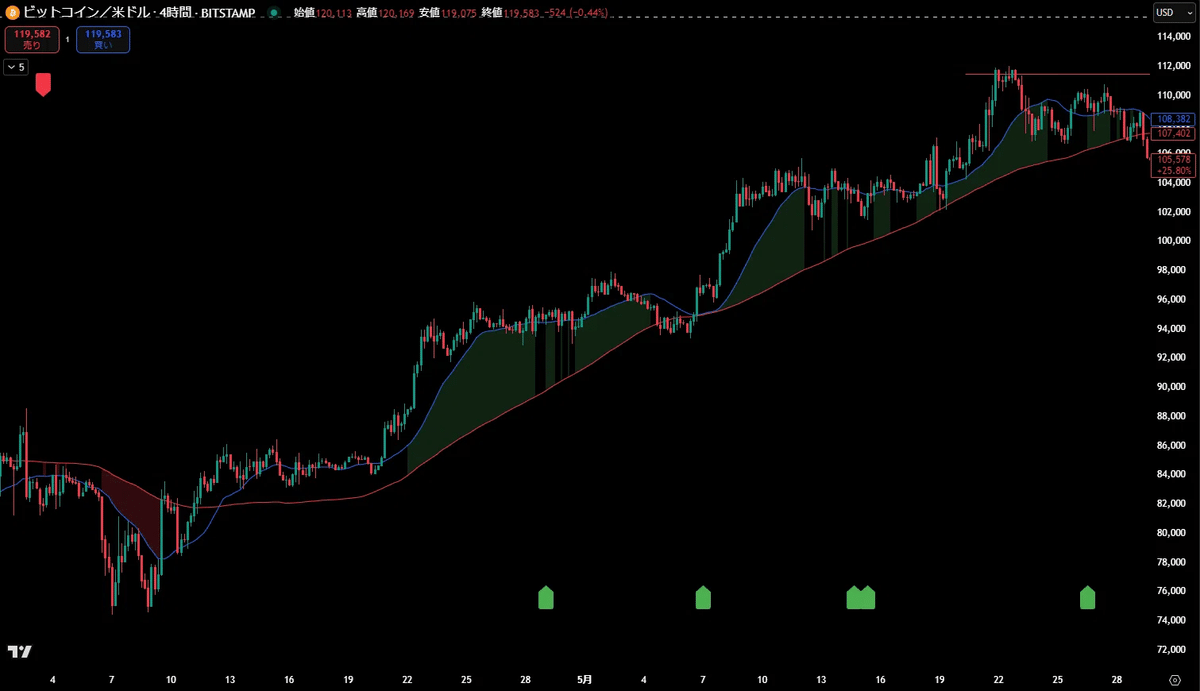Click the TradingView logo
Image resolution: width=1200 pixels, height=691 pixels.
(x=19, y=652)
